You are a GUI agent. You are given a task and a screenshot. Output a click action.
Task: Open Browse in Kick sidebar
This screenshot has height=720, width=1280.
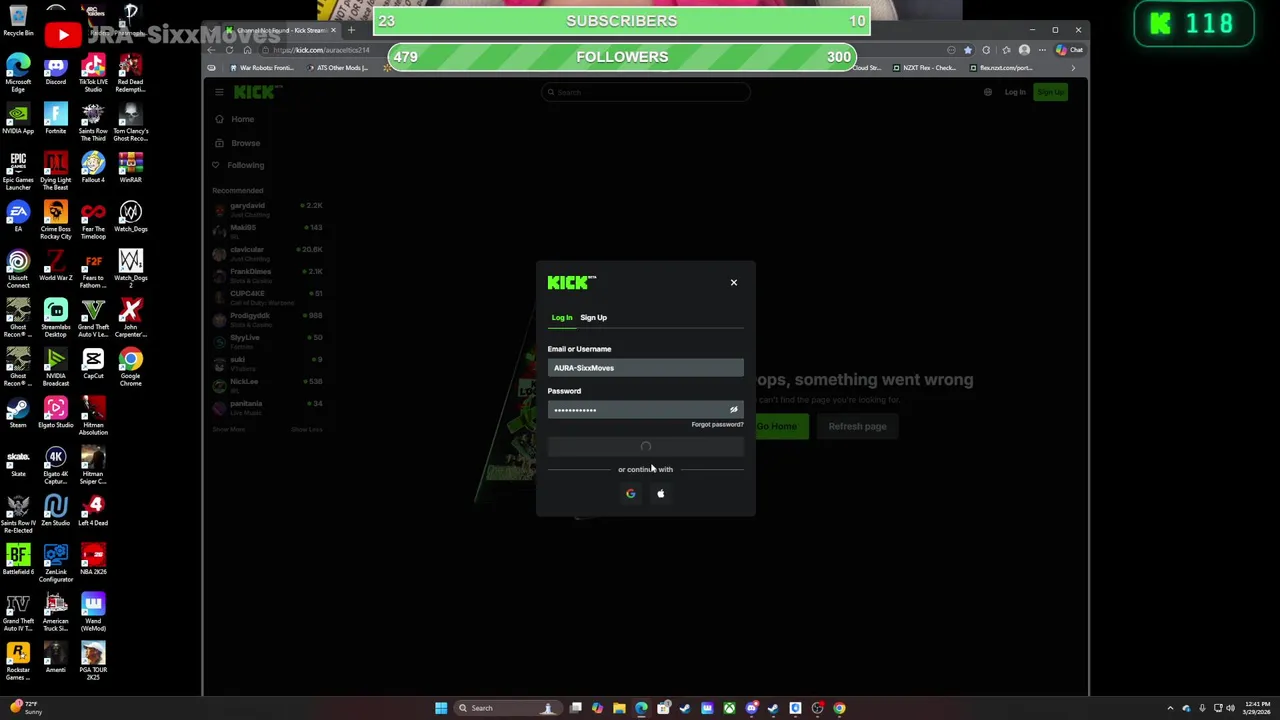click(245, 143)
